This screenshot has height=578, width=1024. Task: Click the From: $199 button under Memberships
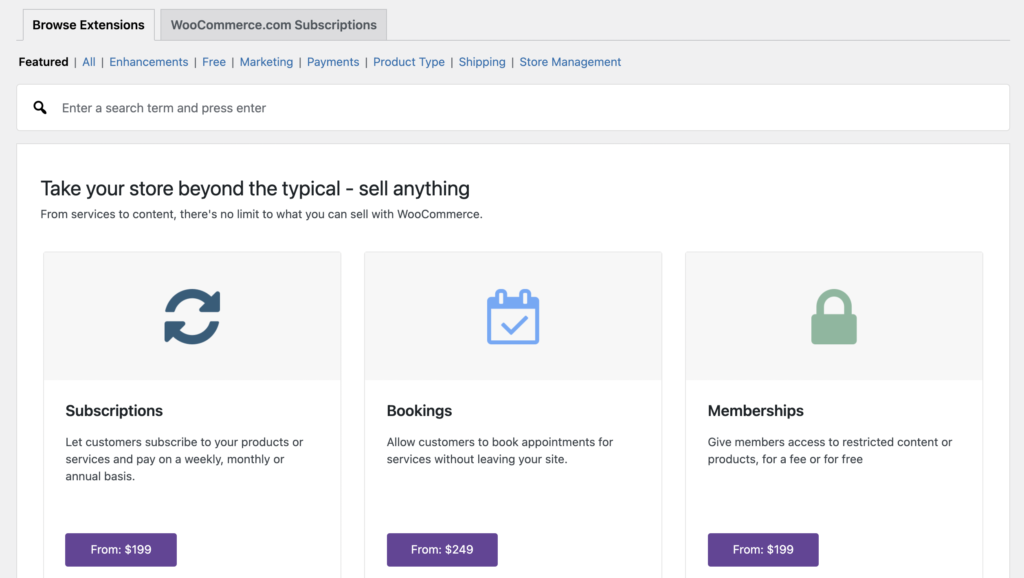(763, 549)
